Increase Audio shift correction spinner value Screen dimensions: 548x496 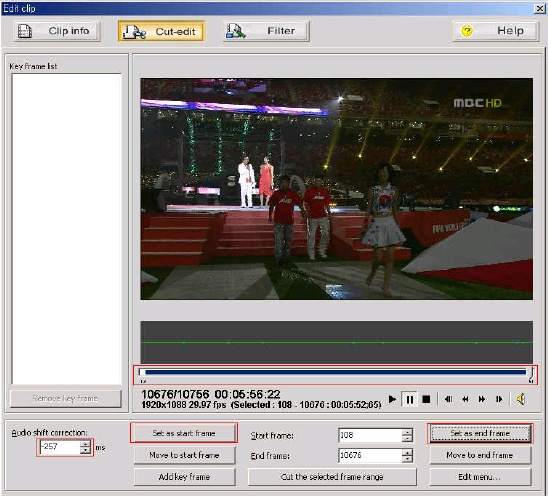pos(85,444)
